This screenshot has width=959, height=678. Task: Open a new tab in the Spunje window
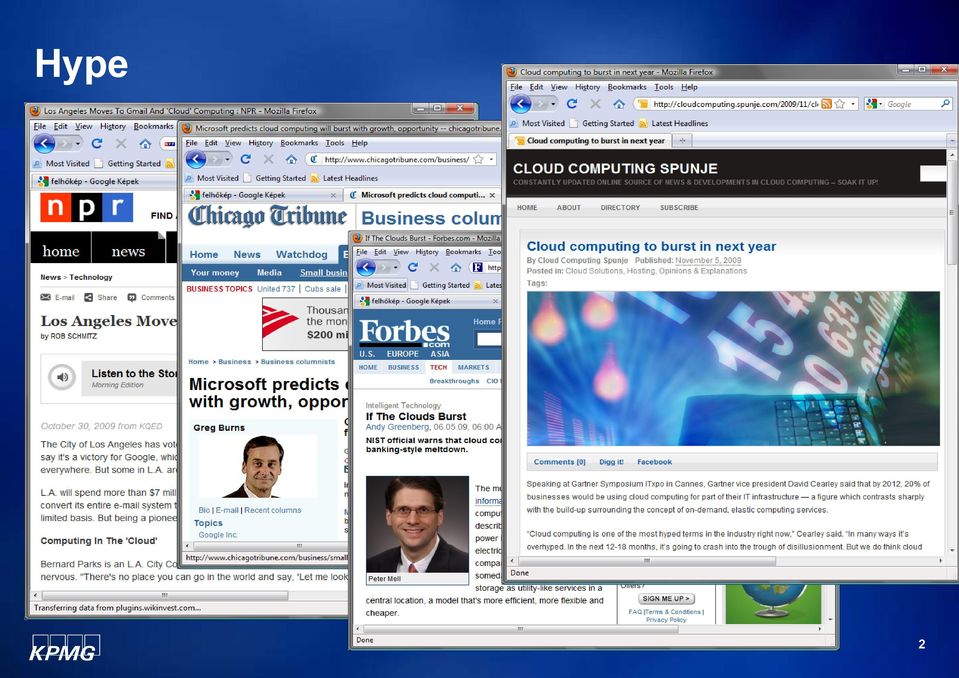point(682,141)
